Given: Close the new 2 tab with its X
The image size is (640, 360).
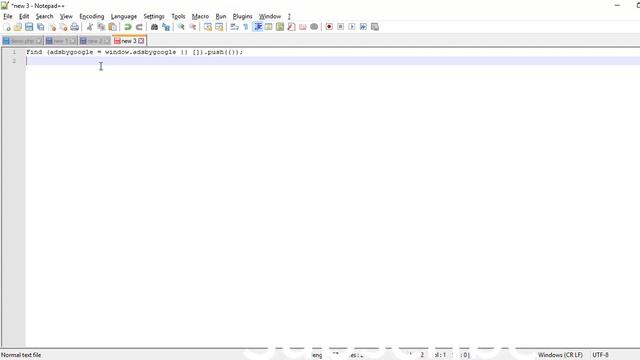Looking at the screenshot, I should pos(107,41).
